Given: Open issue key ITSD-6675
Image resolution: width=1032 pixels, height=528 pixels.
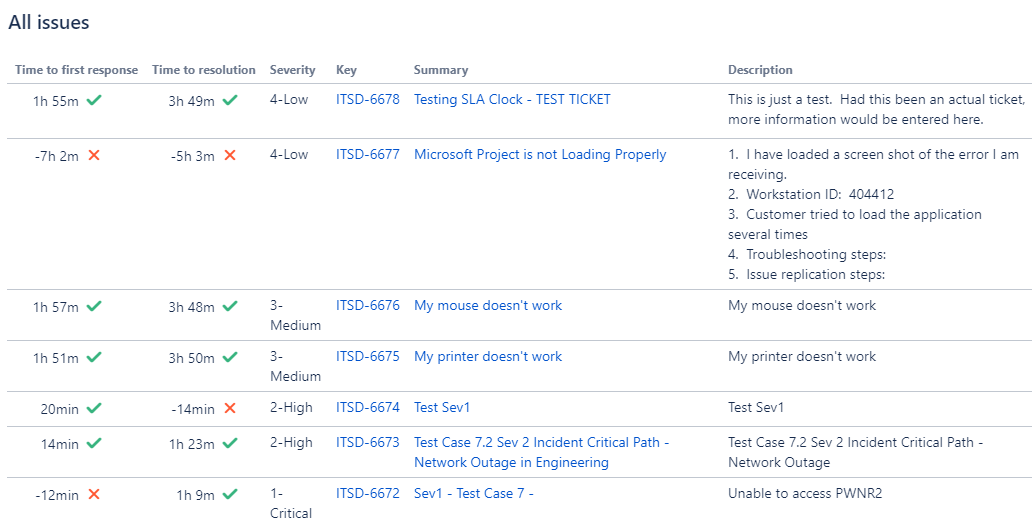Looking at the screenshot, I should (x=368, y=356).
